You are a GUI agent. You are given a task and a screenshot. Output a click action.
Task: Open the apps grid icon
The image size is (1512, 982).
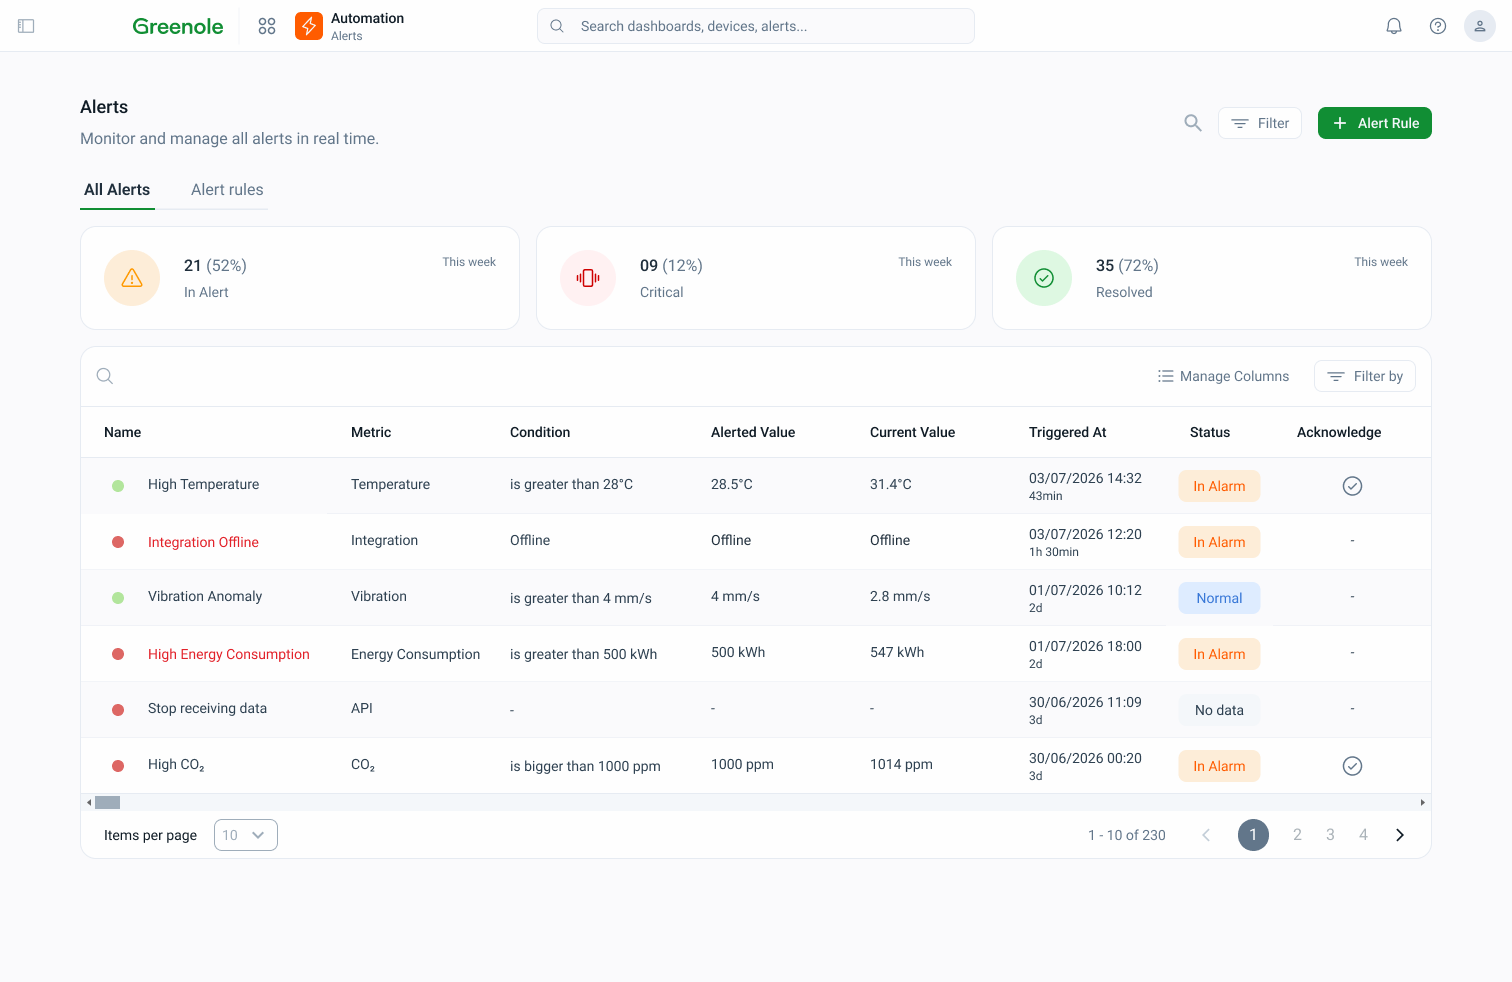tap(267, 26)
